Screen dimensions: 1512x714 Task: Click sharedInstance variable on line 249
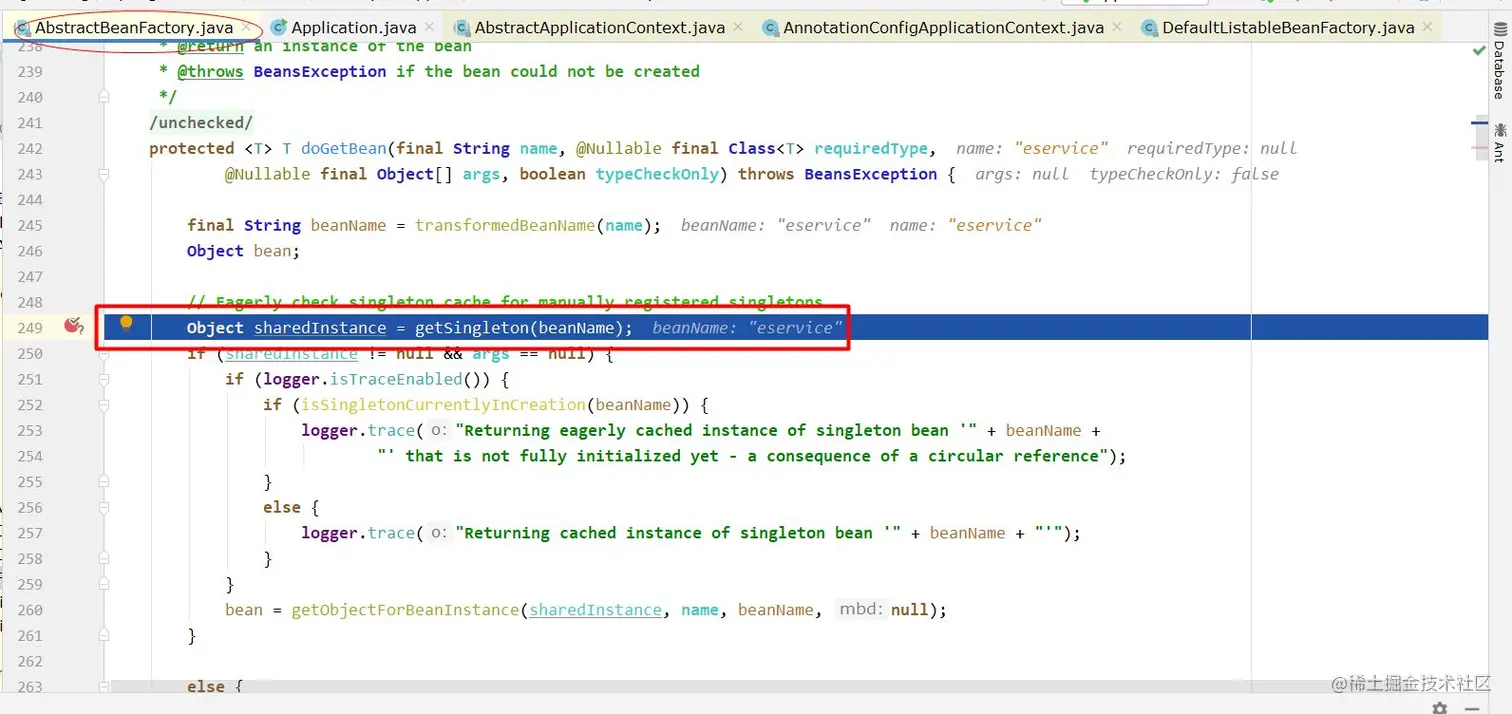(x=320, y=328)
